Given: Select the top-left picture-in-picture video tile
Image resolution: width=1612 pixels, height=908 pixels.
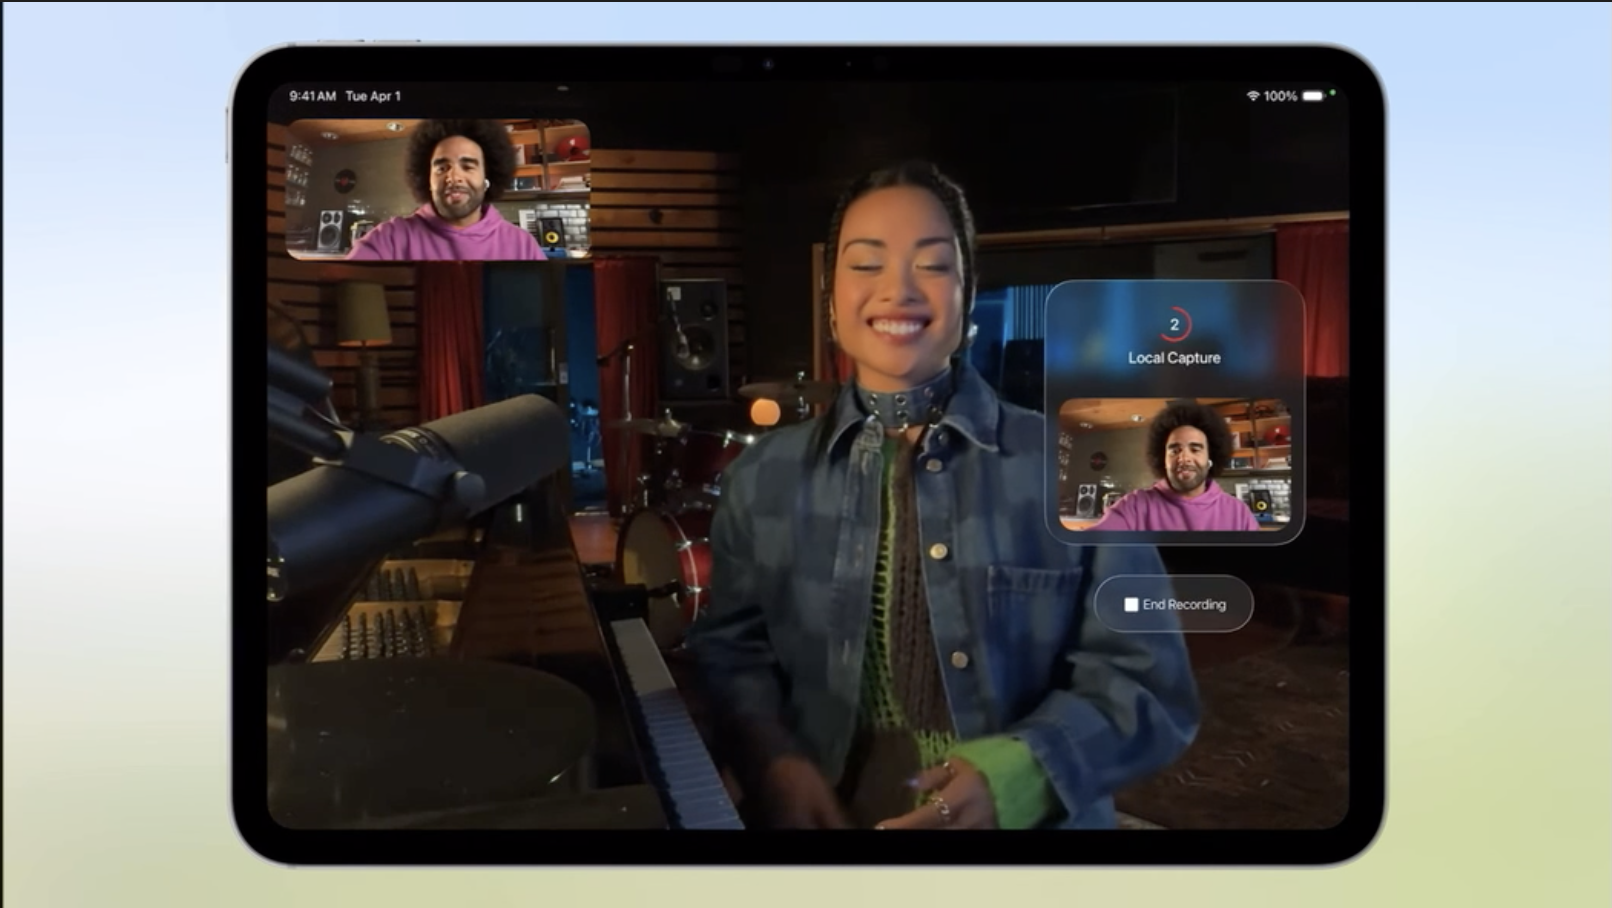Looking at the screenshot, I should point(438,189).
